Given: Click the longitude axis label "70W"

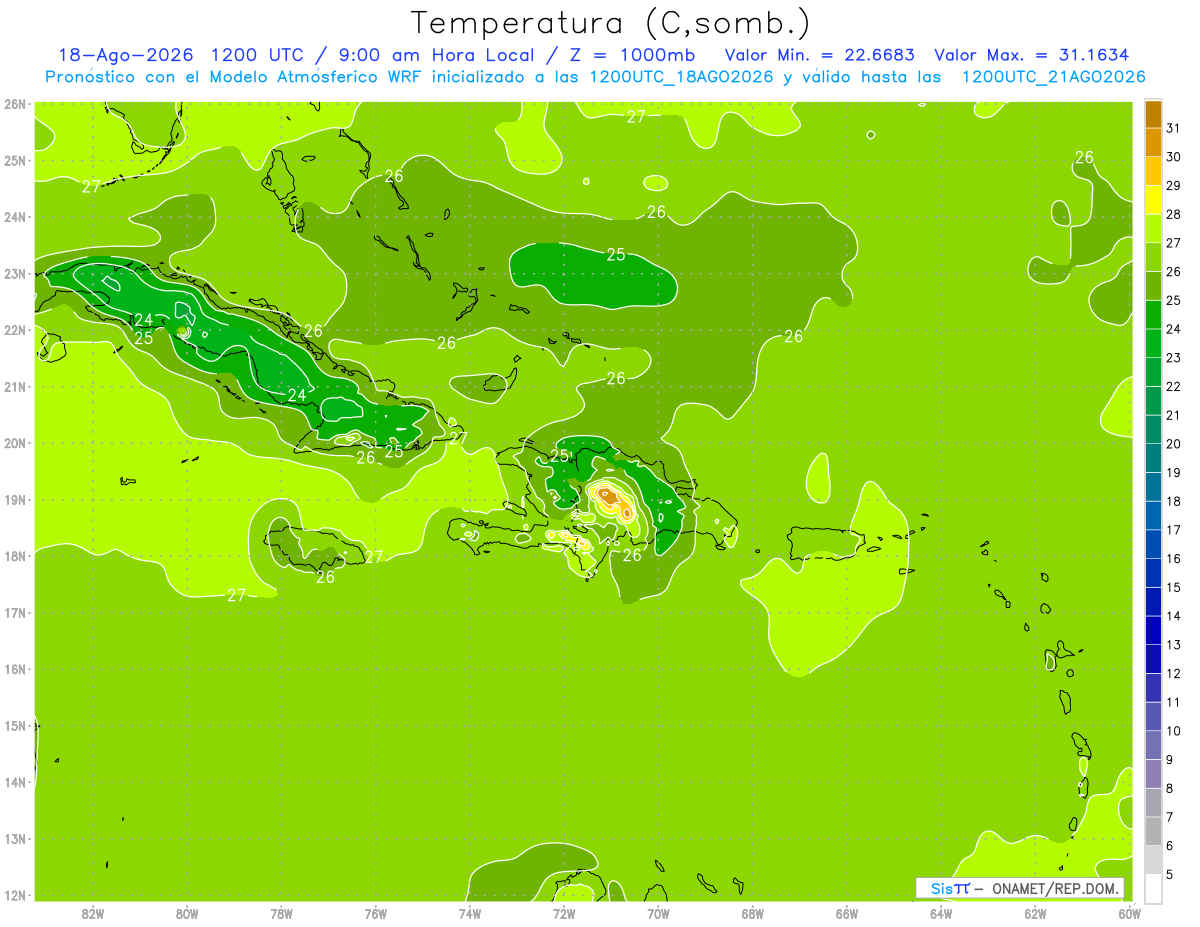Looking at the screenshot, I should 658,913.
